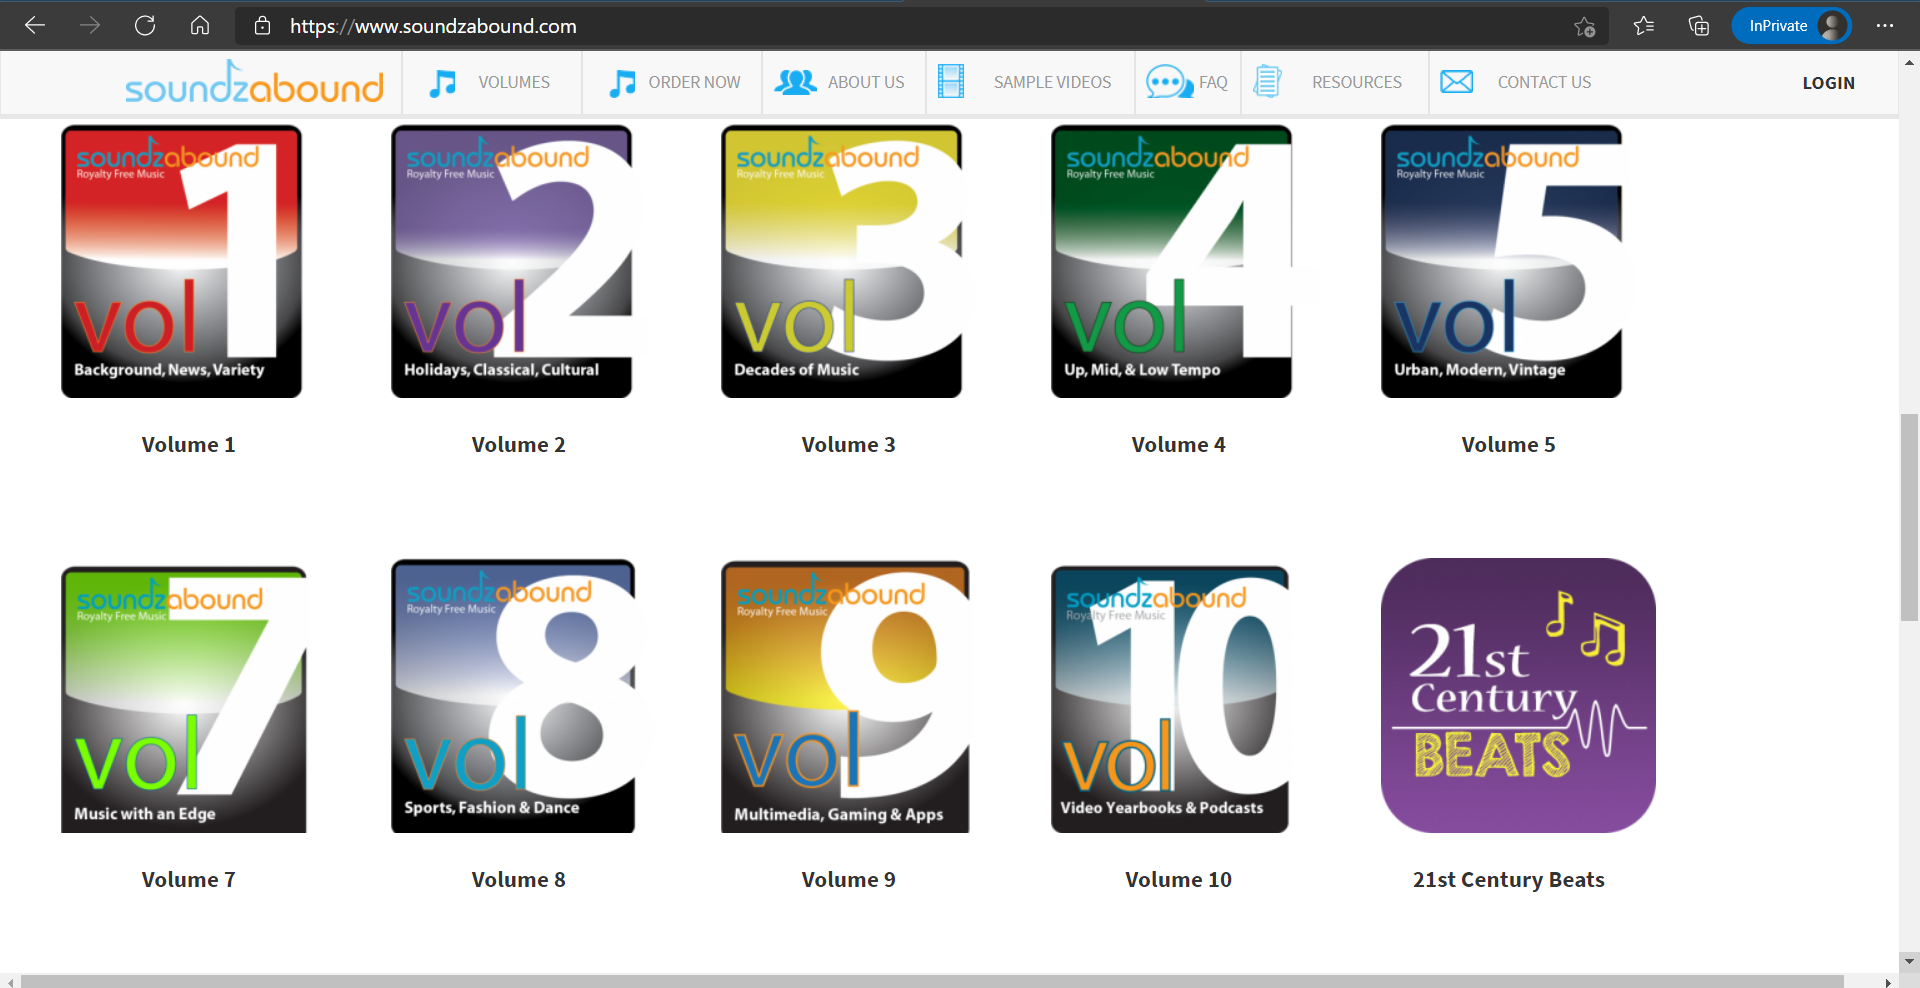
Task: Click the envelope icon beside Contact Us
Action: tap(1457, 82)
